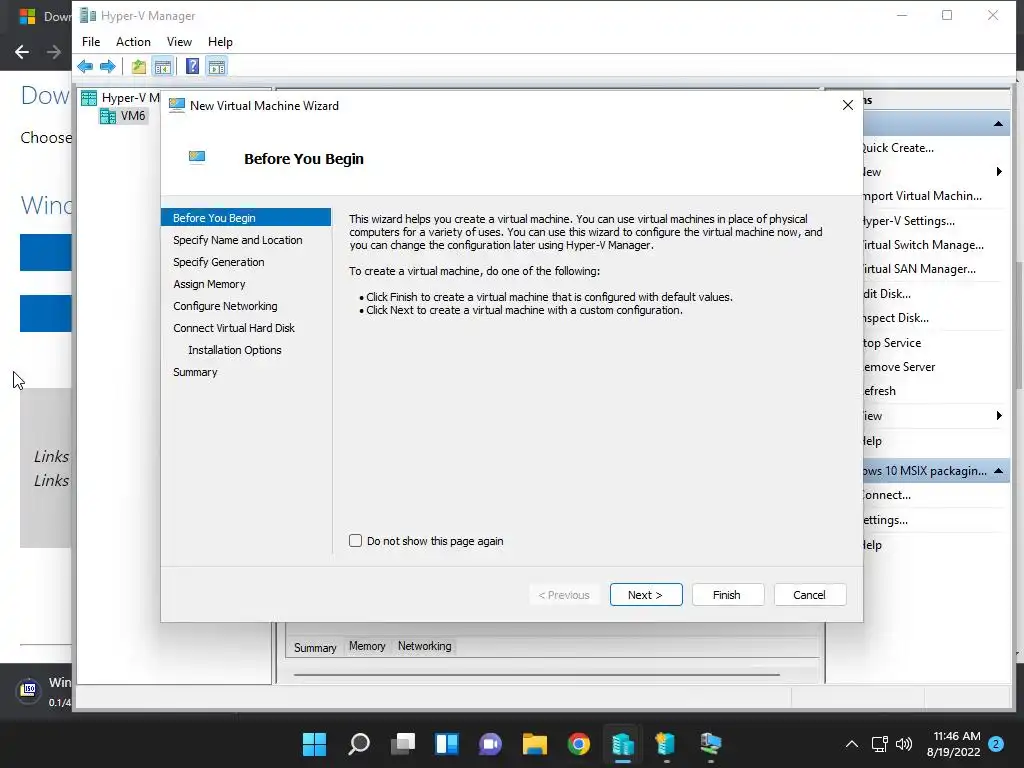Open Task View from the taskbar
This screenshot has width=1024, height=768.
pyautogui.click(x=403, y=744)
